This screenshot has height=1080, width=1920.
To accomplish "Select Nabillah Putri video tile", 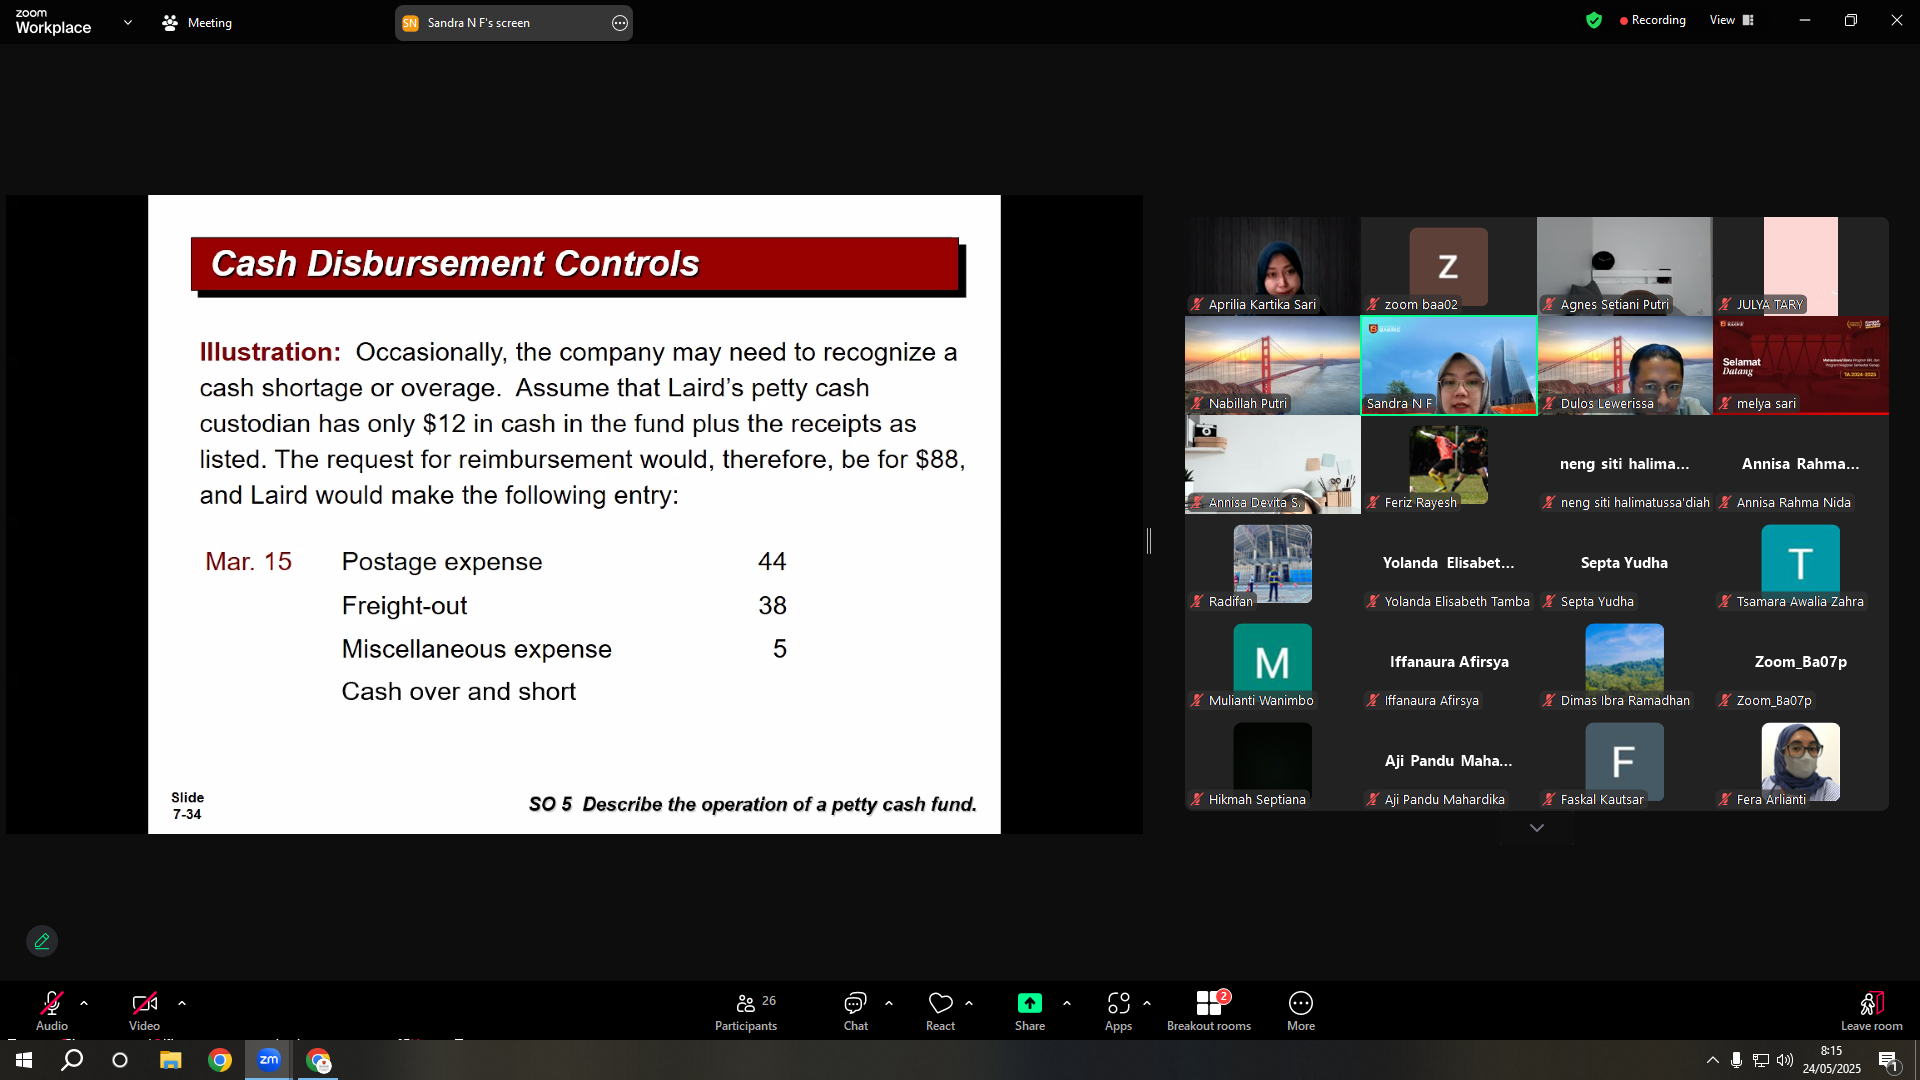I will pos(1272,365).
